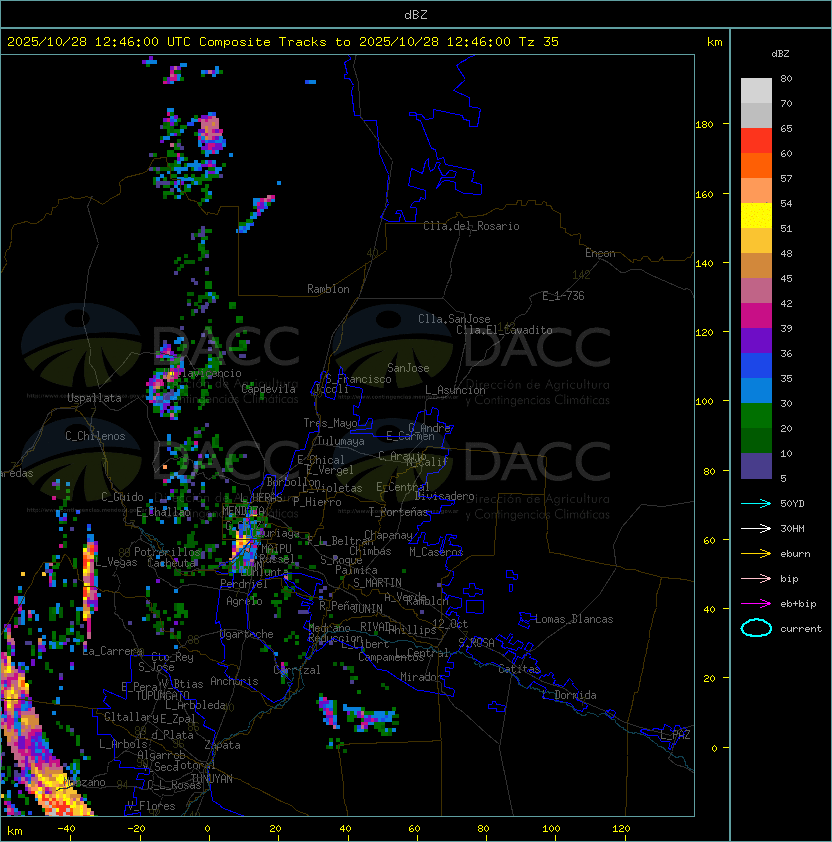The width and height of the screenshot is (832, 842).
Task: Click the Ramblon place label
Action: tap(328, 289)
